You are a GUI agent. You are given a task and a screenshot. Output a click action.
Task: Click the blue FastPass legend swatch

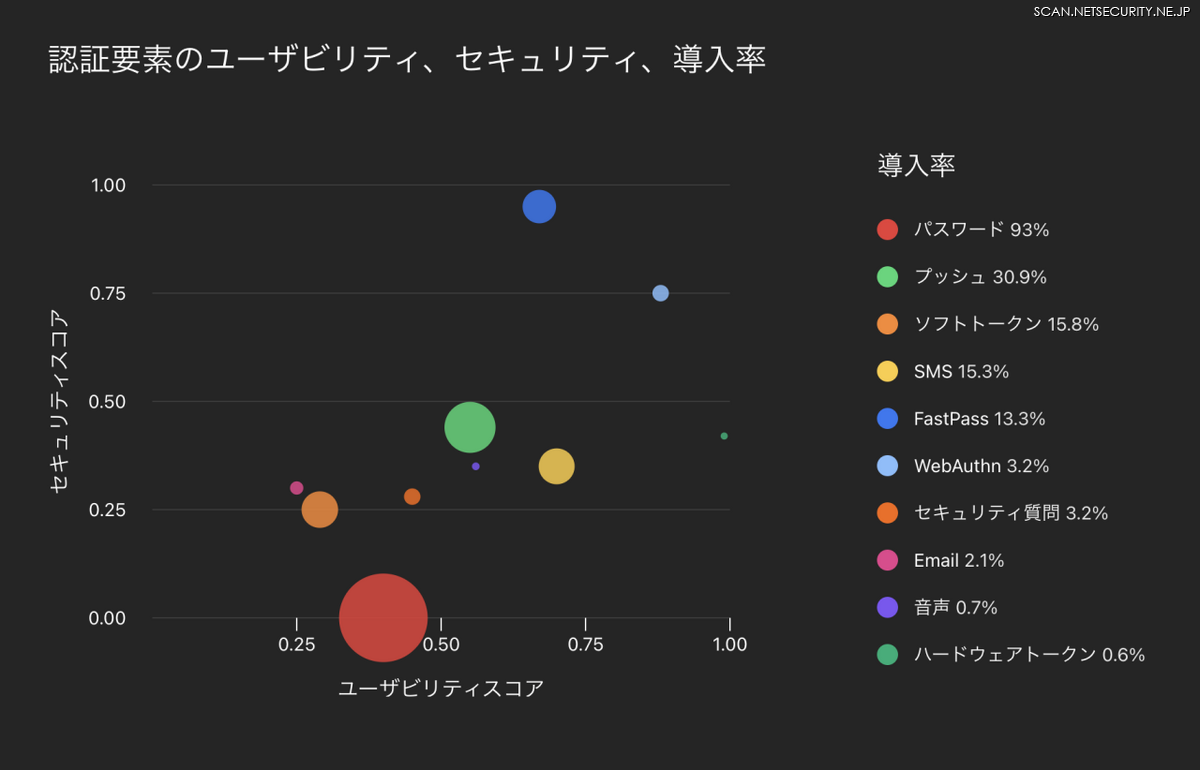(x=887, y=419)
